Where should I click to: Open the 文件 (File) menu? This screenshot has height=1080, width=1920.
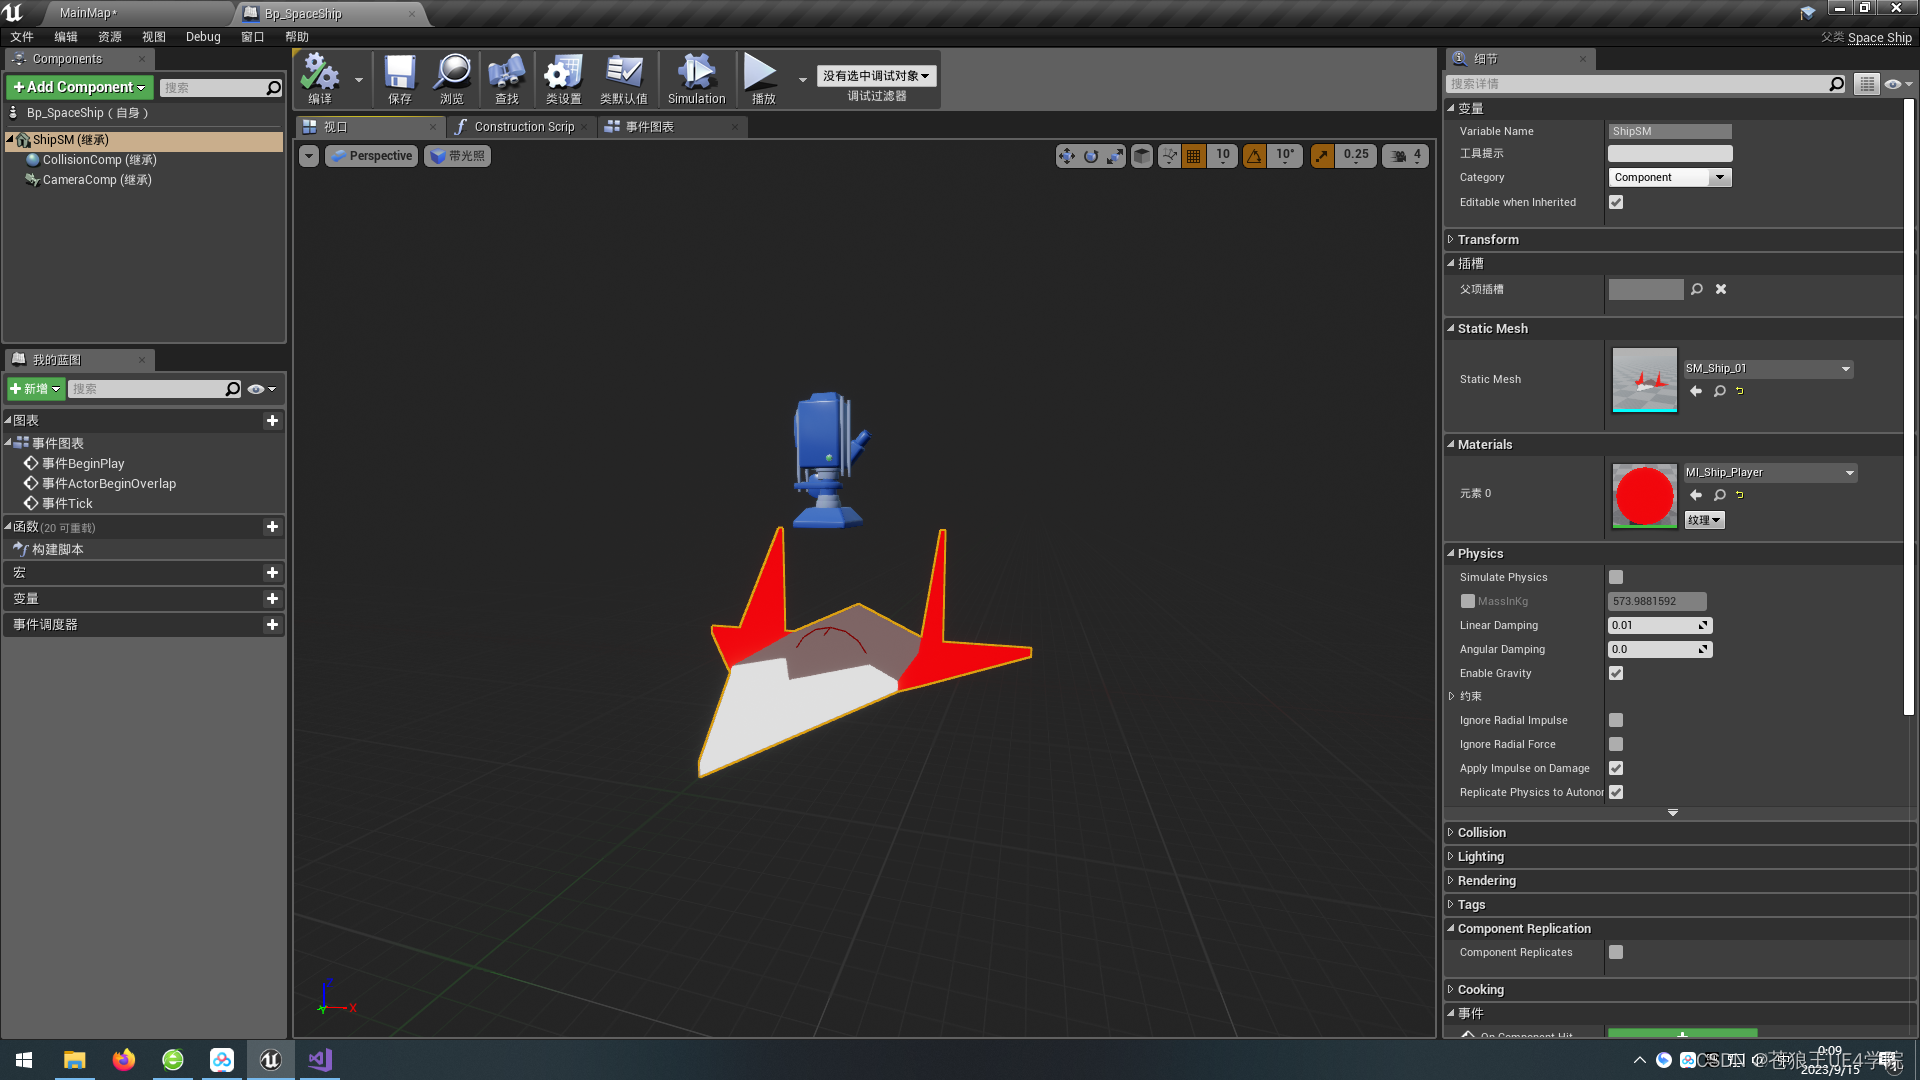click(22, 37)
